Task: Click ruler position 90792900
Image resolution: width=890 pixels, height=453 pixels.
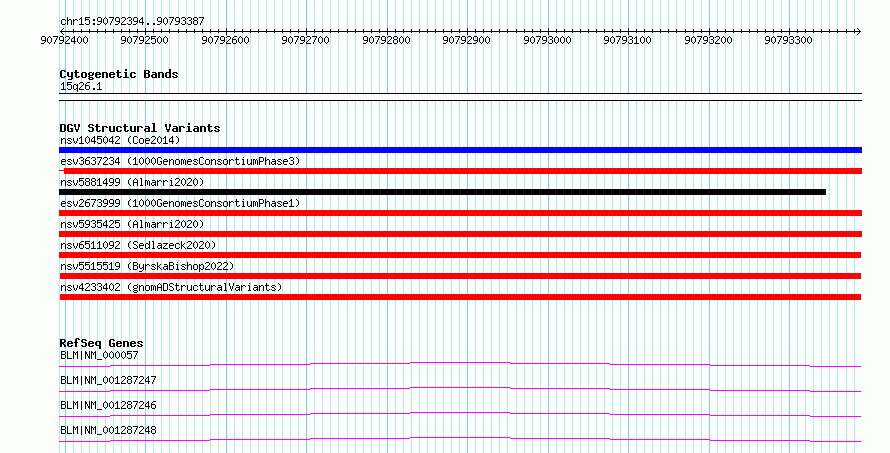Action: pyautogui.click(x=467, y=40)
